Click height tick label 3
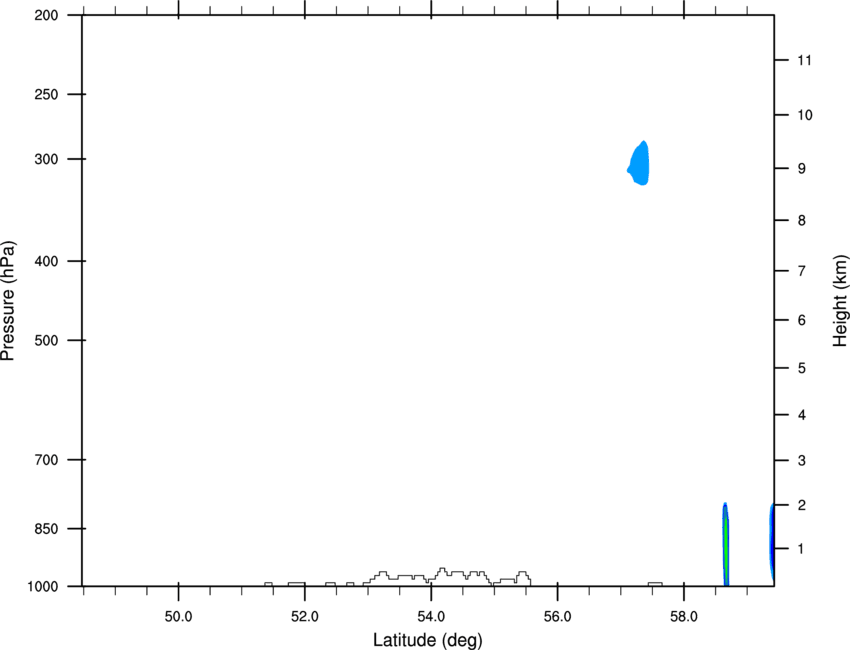Image resolution: width=850 pixels, height=650 pixels. click(x=802, y=461)
